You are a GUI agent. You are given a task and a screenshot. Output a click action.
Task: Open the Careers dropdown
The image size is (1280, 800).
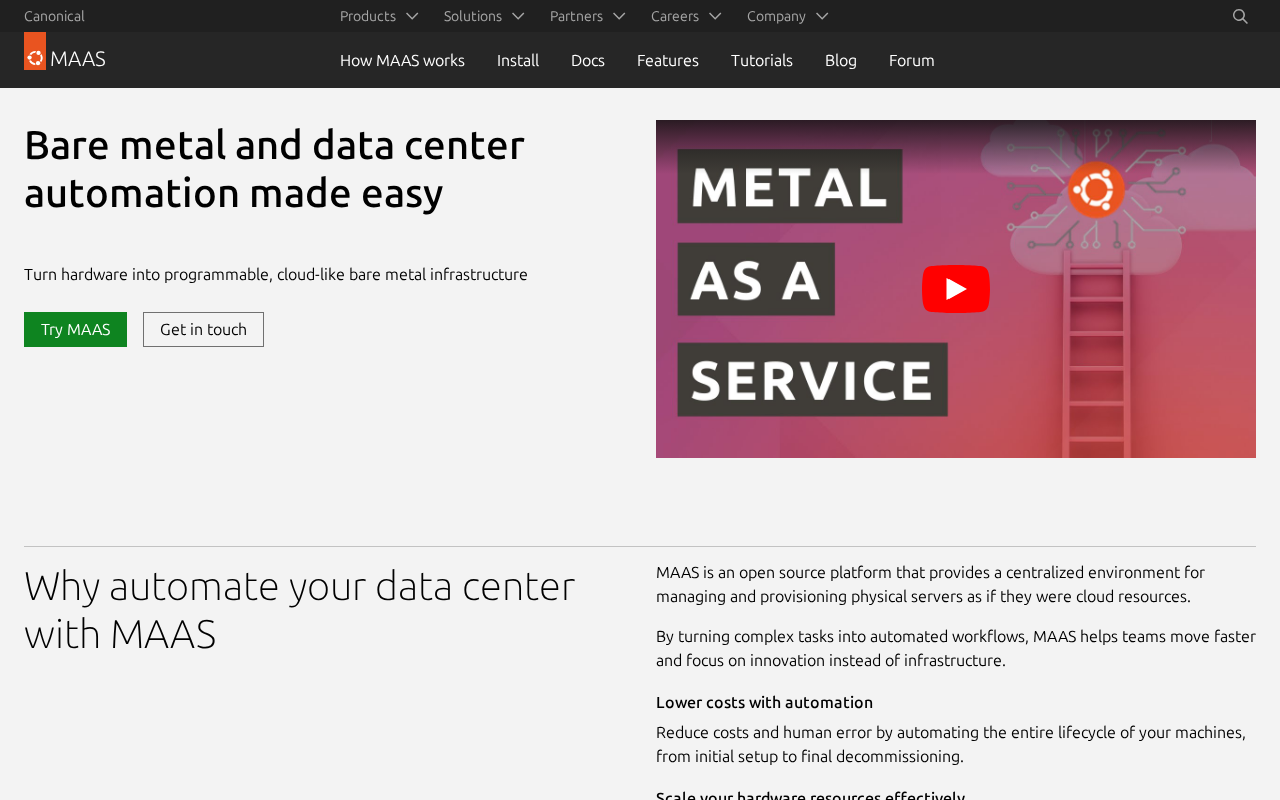686,16
